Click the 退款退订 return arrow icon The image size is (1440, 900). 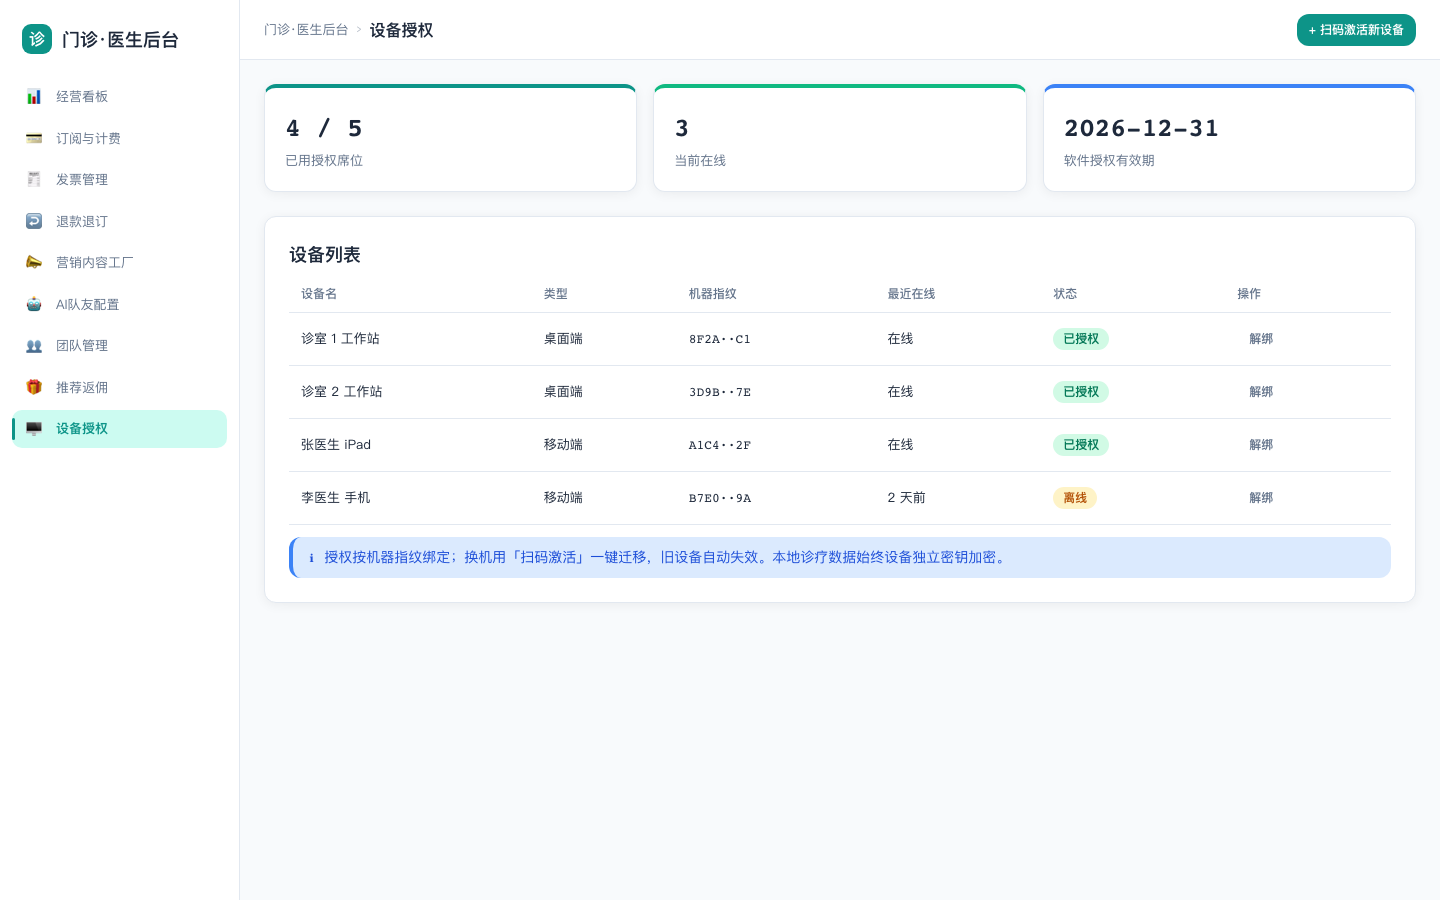(34, 221)
